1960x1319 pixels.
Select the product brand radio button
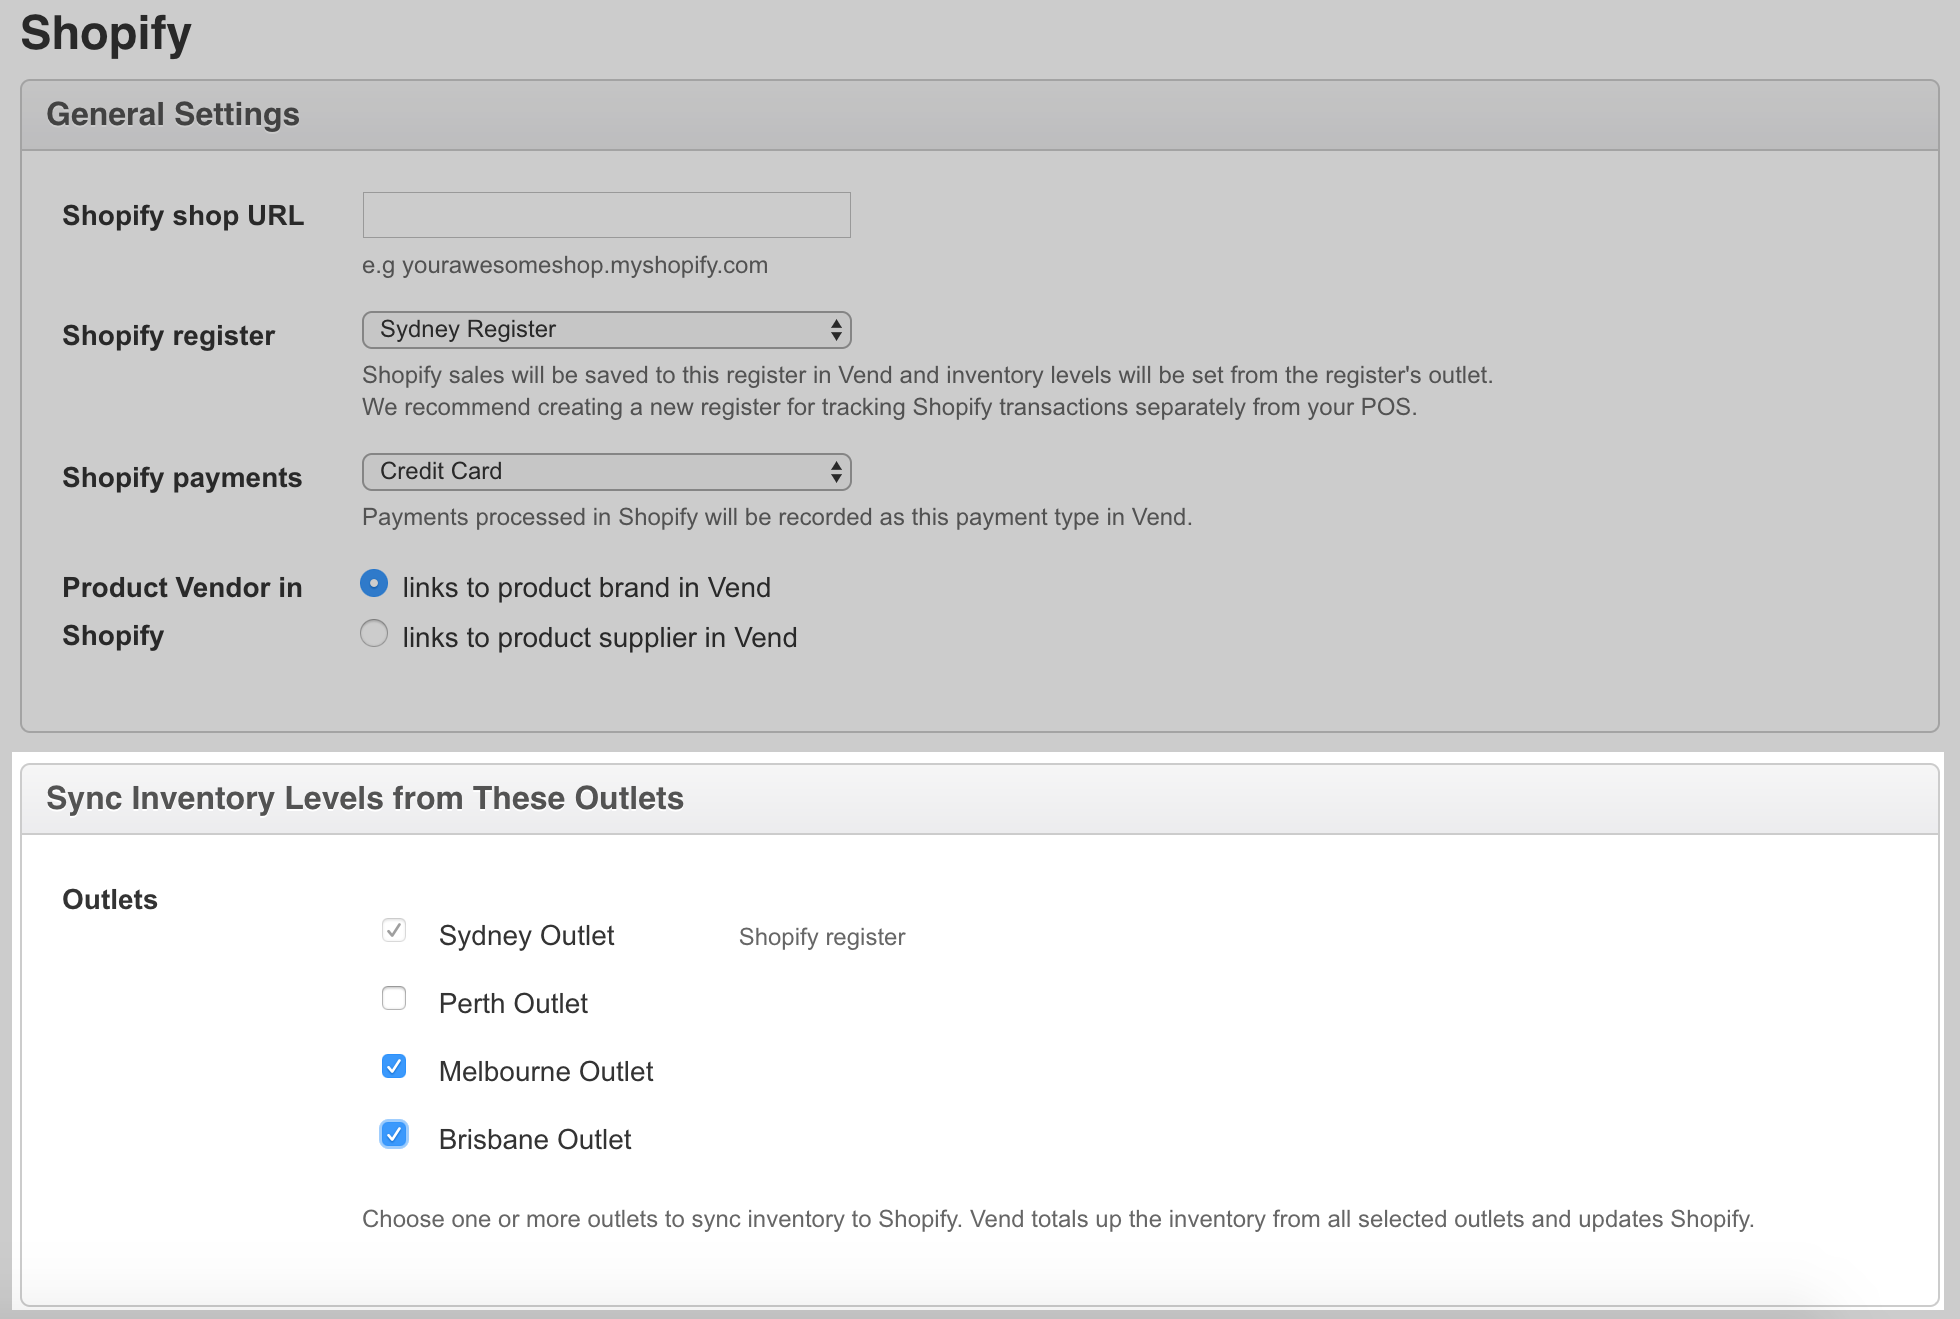(x=374, y=584)
